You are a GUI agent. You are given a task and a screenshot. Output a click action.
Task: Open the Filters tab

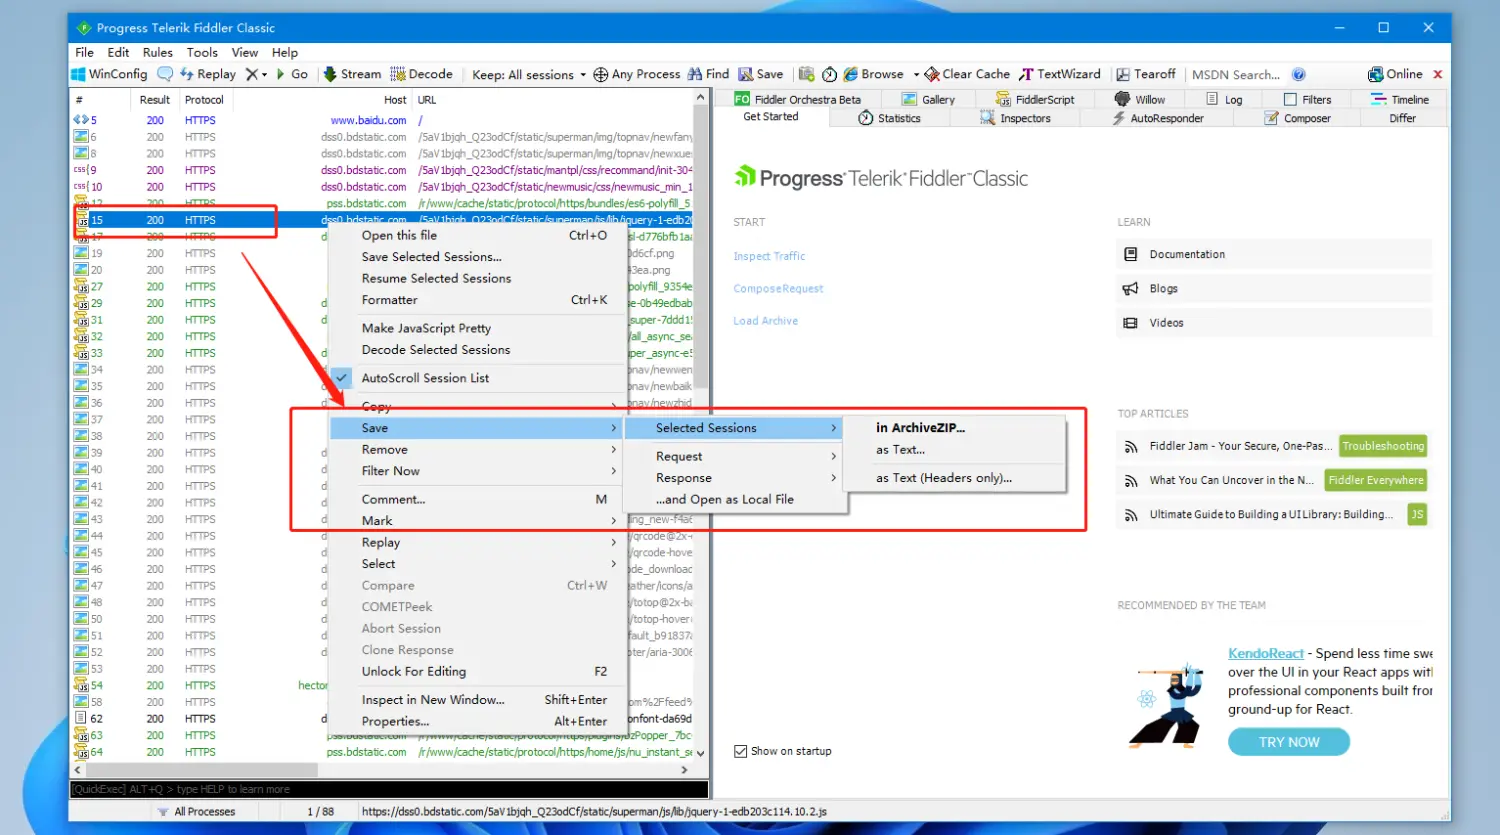[1307, 100]
